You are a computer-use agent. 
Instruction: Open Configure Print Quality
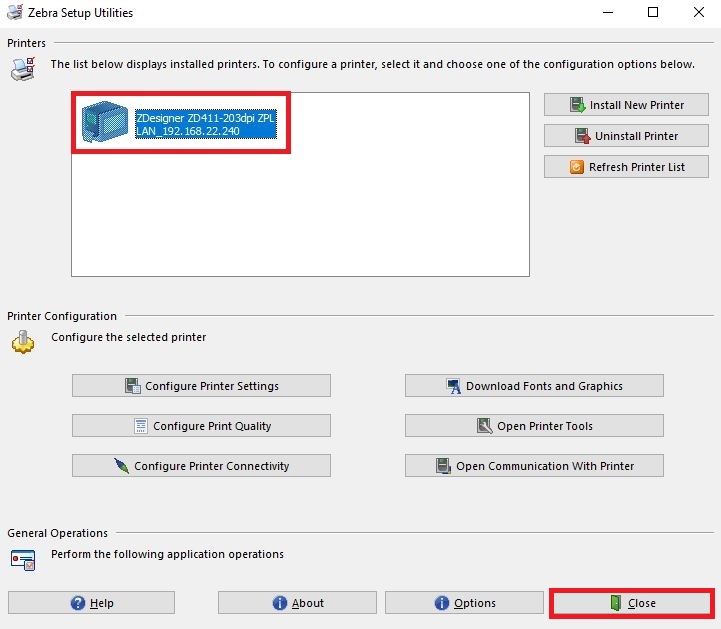201,425
